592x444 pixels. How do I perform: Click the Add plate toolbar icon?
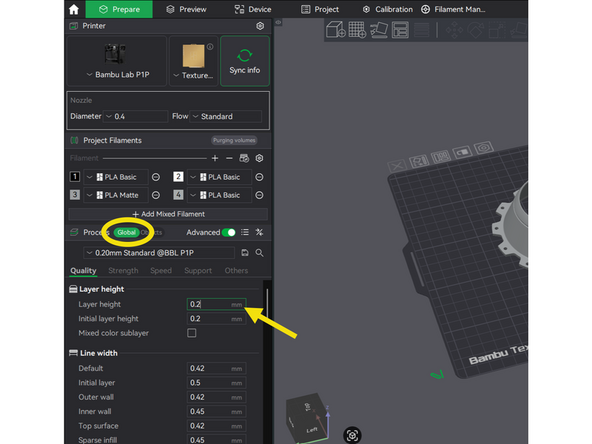pos(357,29)
